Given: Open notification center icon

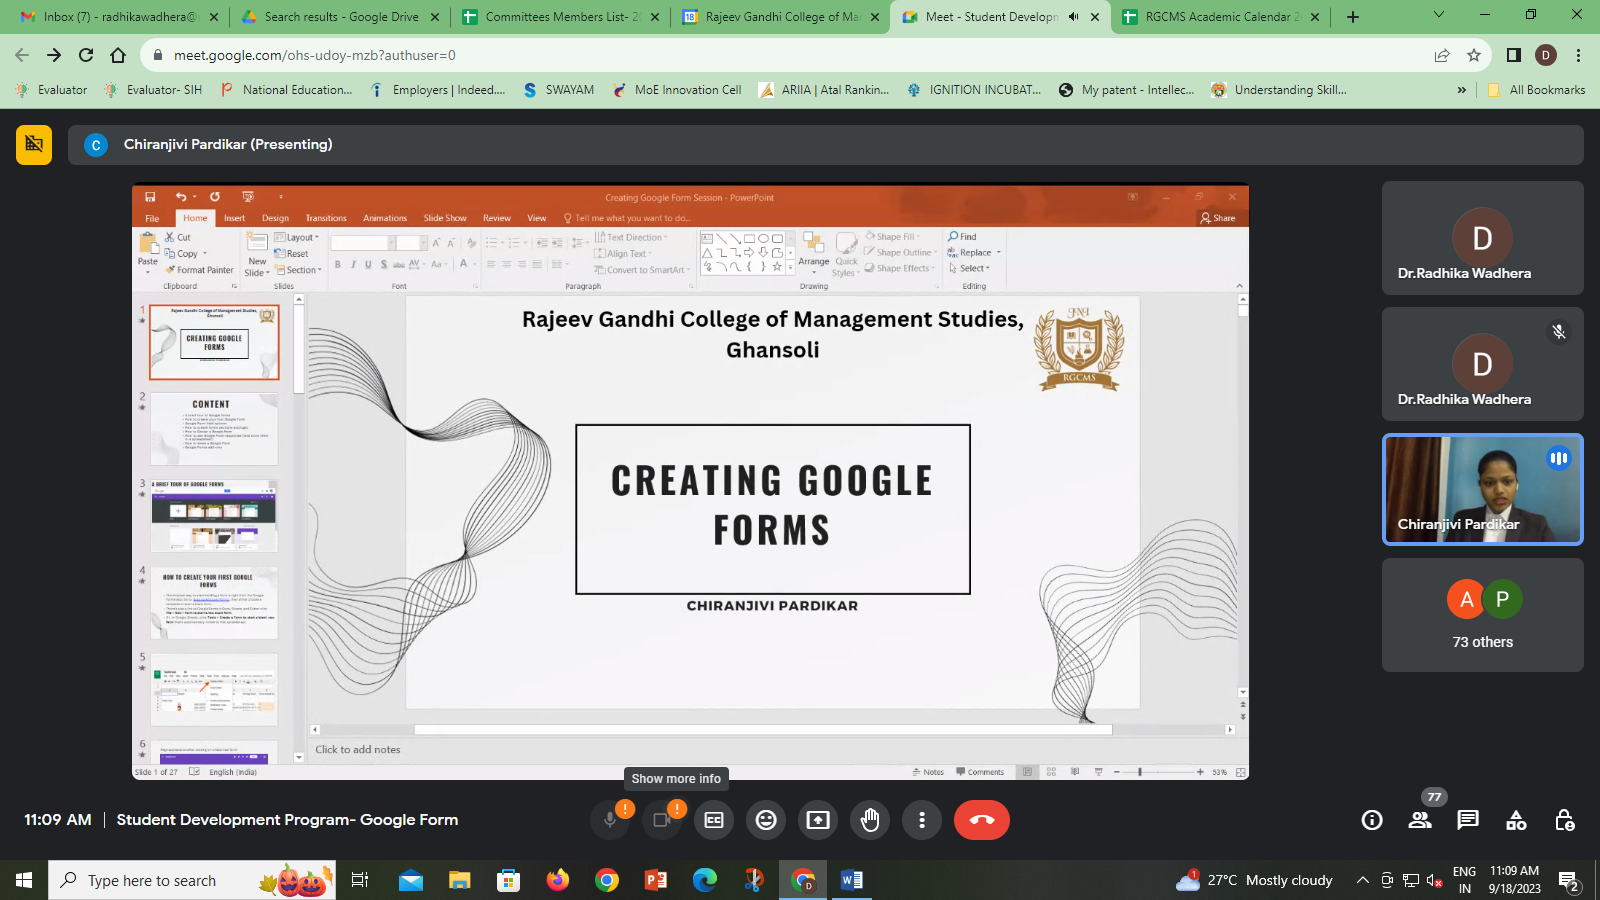Looking at the screenshot, I should (1569, 881).
